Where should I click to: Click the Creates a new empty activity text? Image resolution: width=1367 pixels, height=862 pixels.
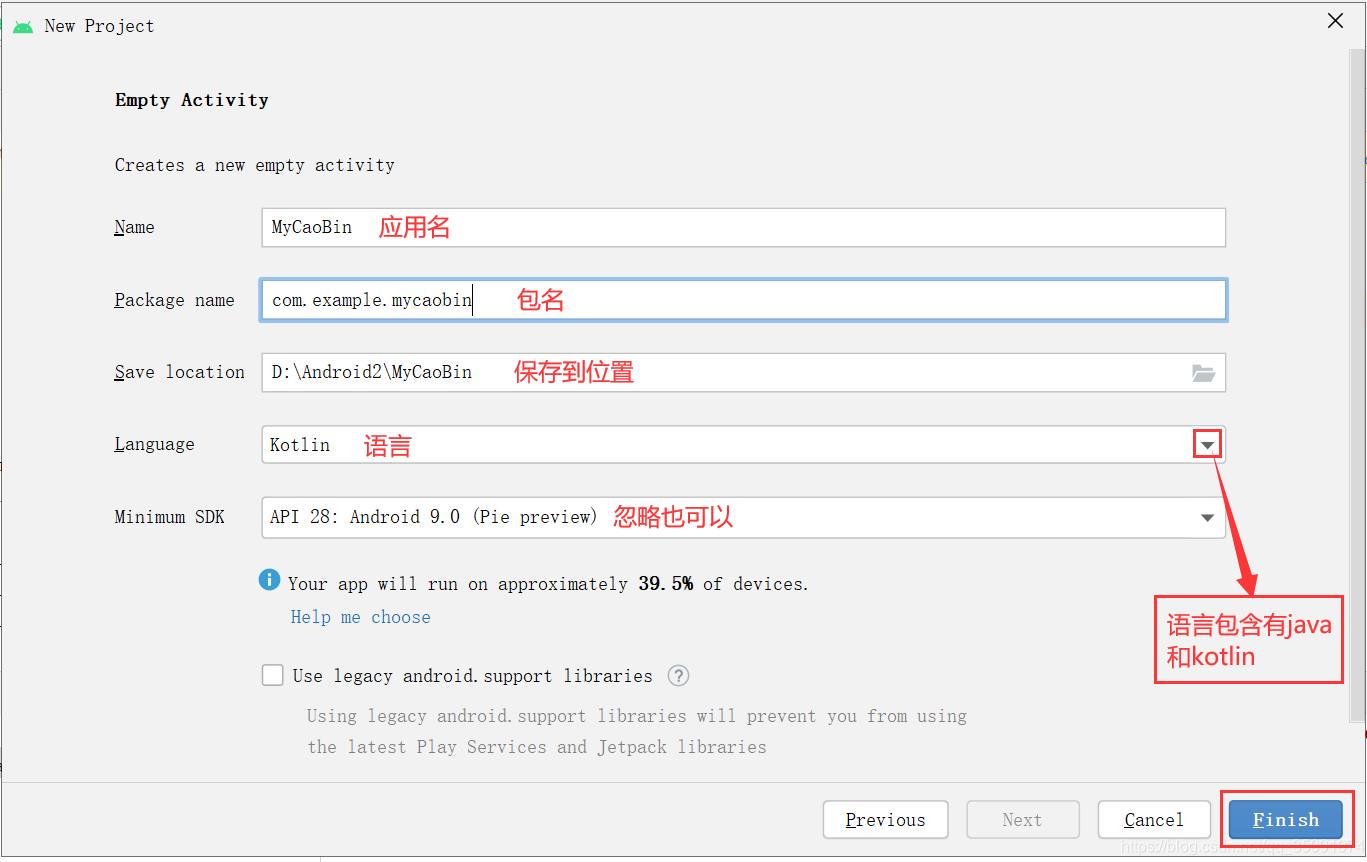254,165
